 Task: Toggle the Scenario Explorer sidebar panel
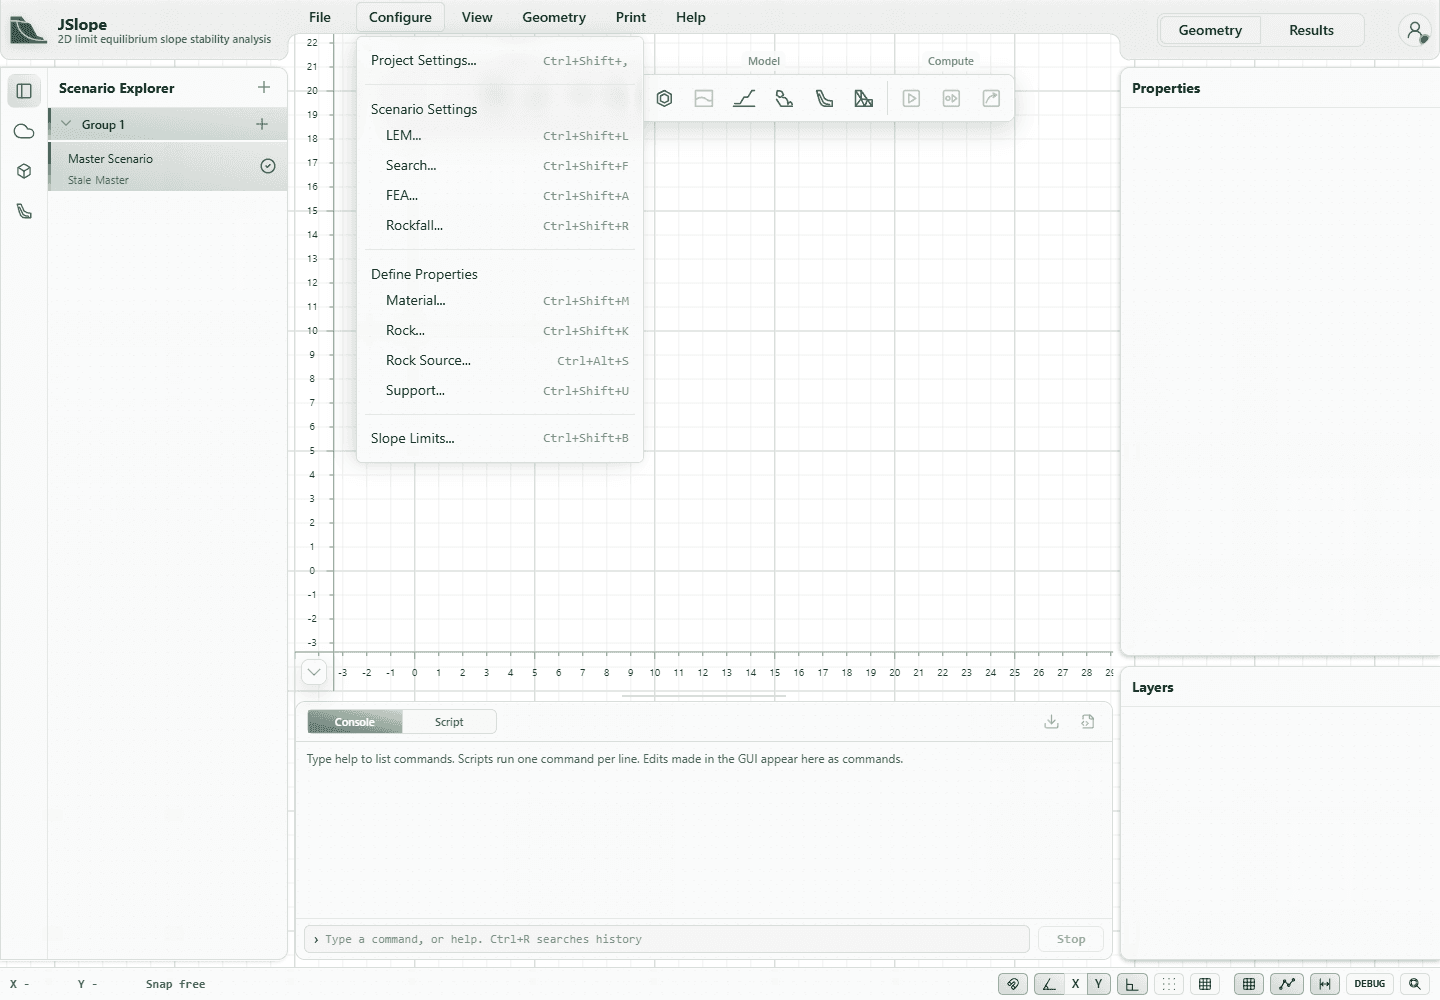click(x=24, y=91)
